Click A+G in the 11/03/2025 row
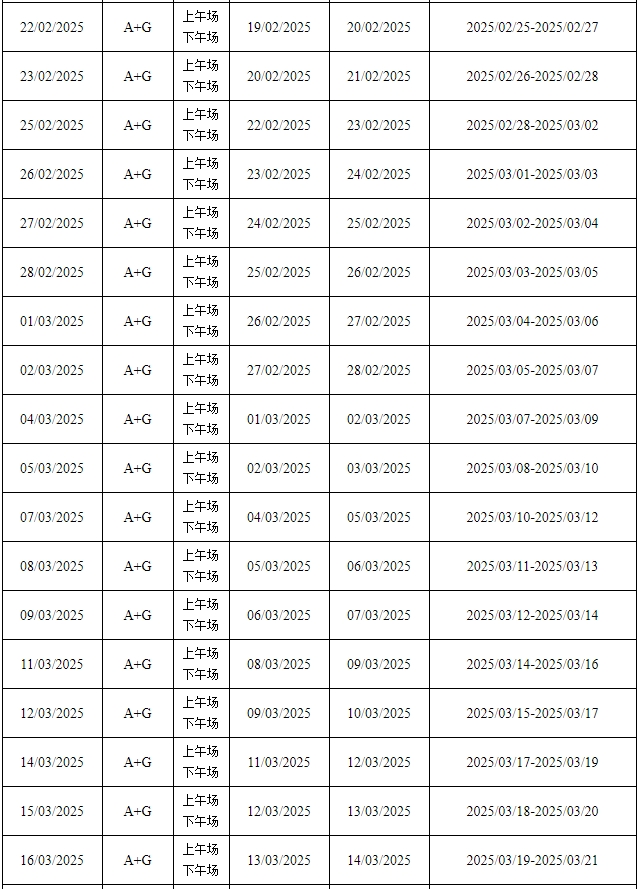639x889 pixels. (x=138, y=664)
